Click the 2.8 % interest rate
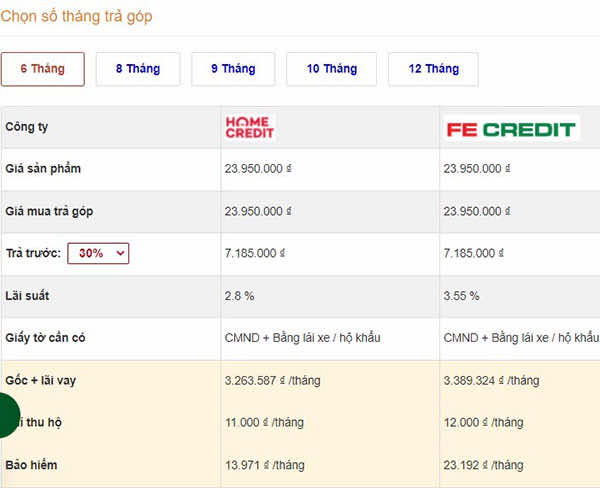600x488 pixels. [240, 296]
